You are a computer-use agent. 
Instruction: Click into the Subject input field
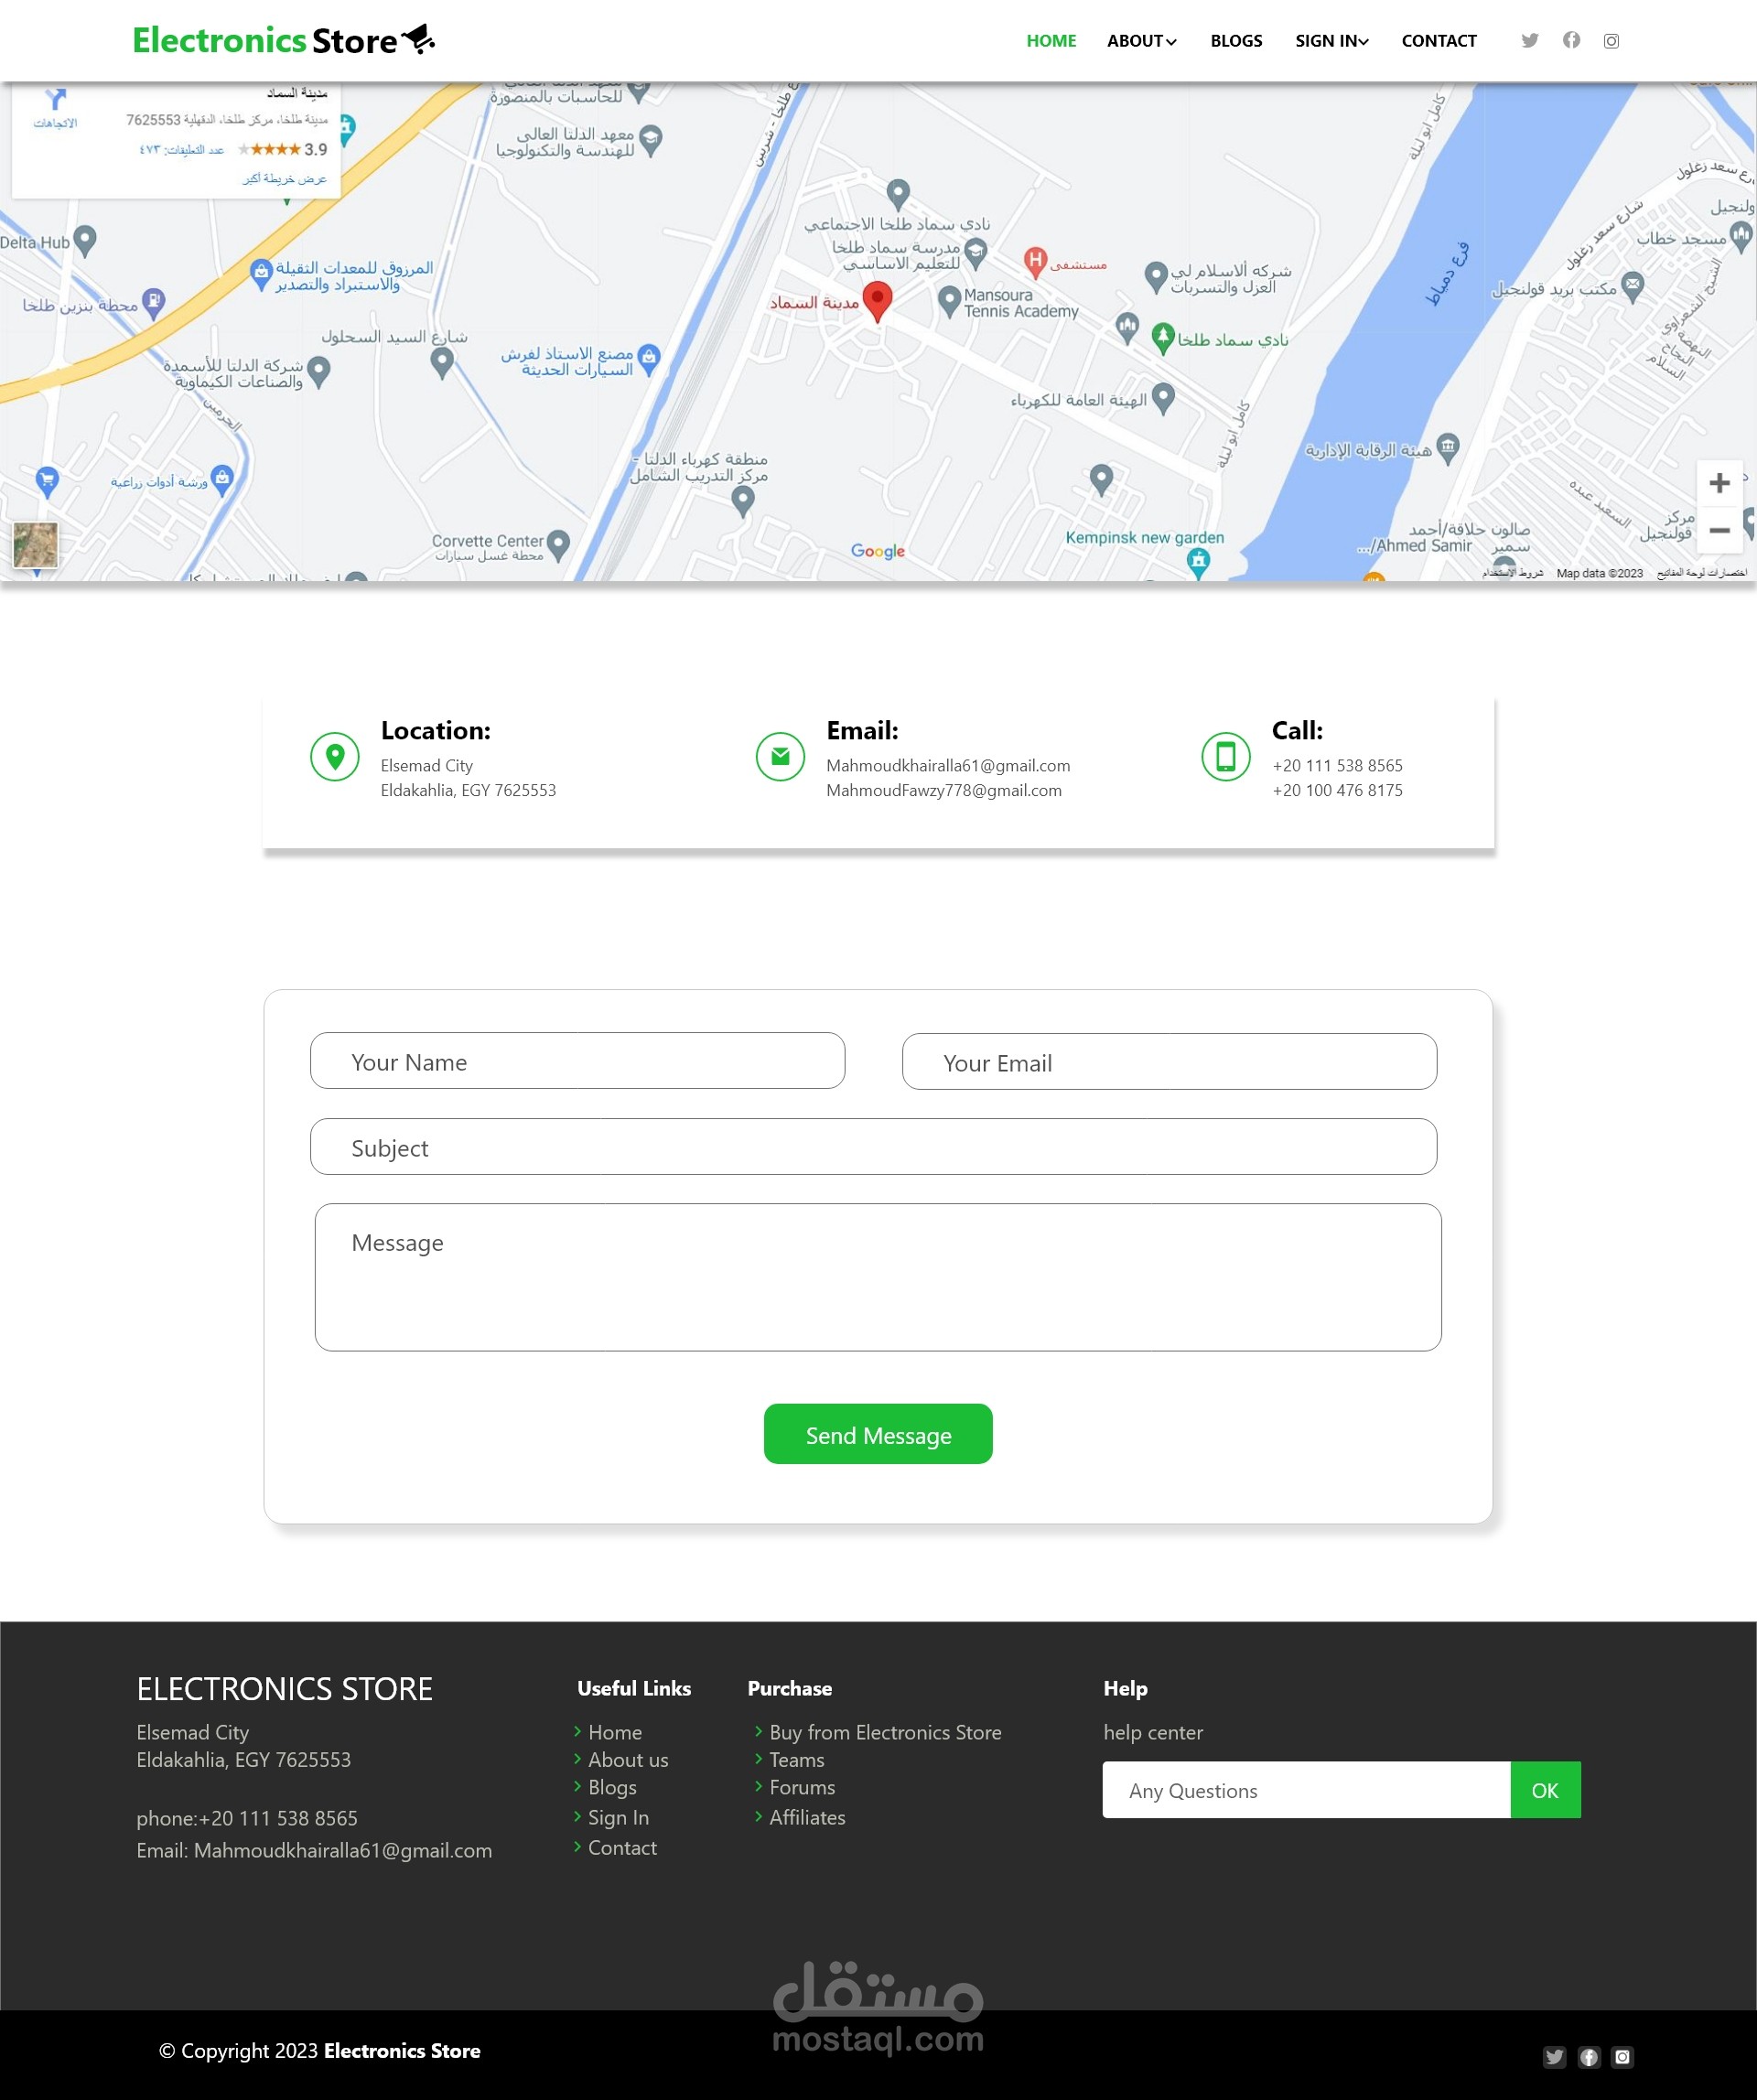(x=873, y=1147)
